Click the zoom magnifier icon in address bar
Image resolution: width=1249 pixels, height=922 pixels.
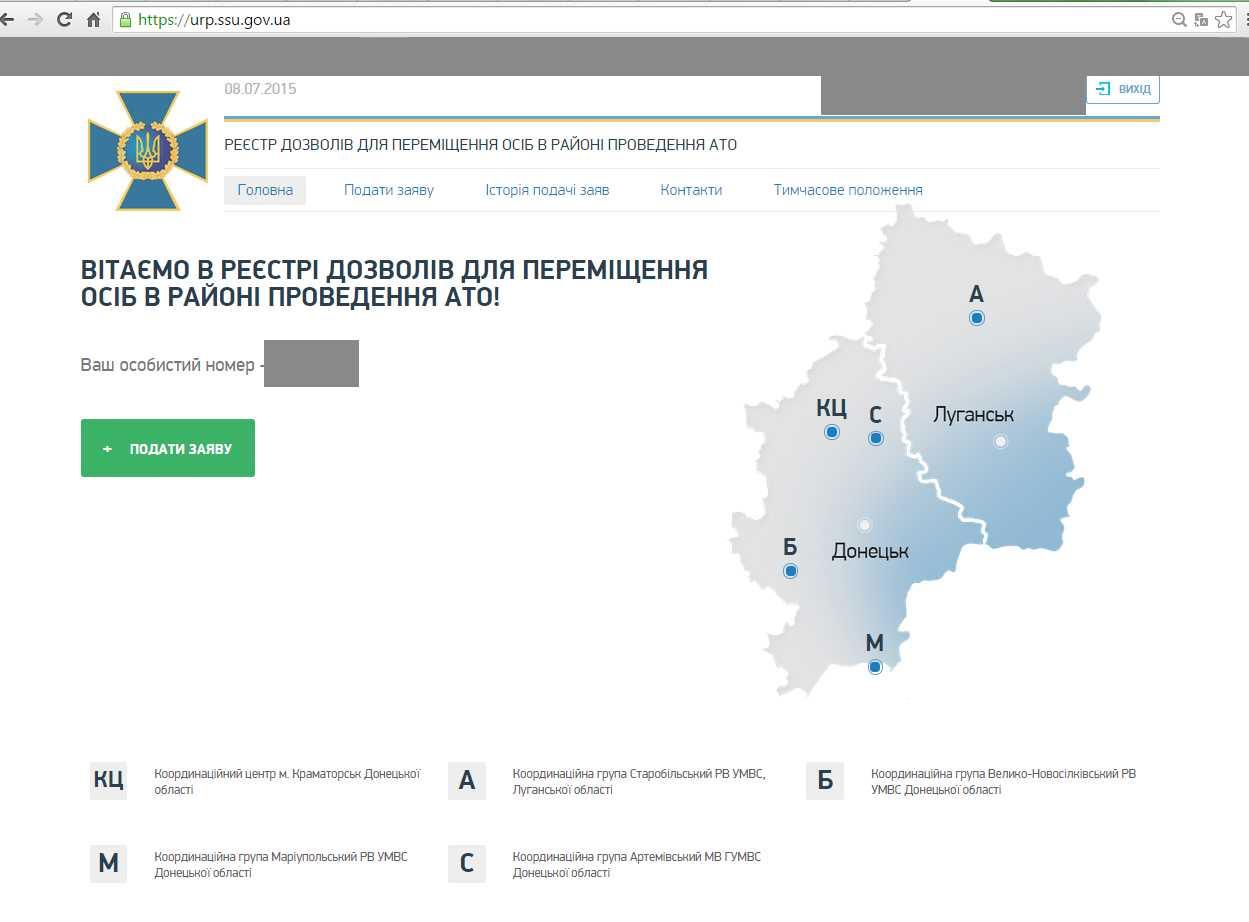(1180, 19)
